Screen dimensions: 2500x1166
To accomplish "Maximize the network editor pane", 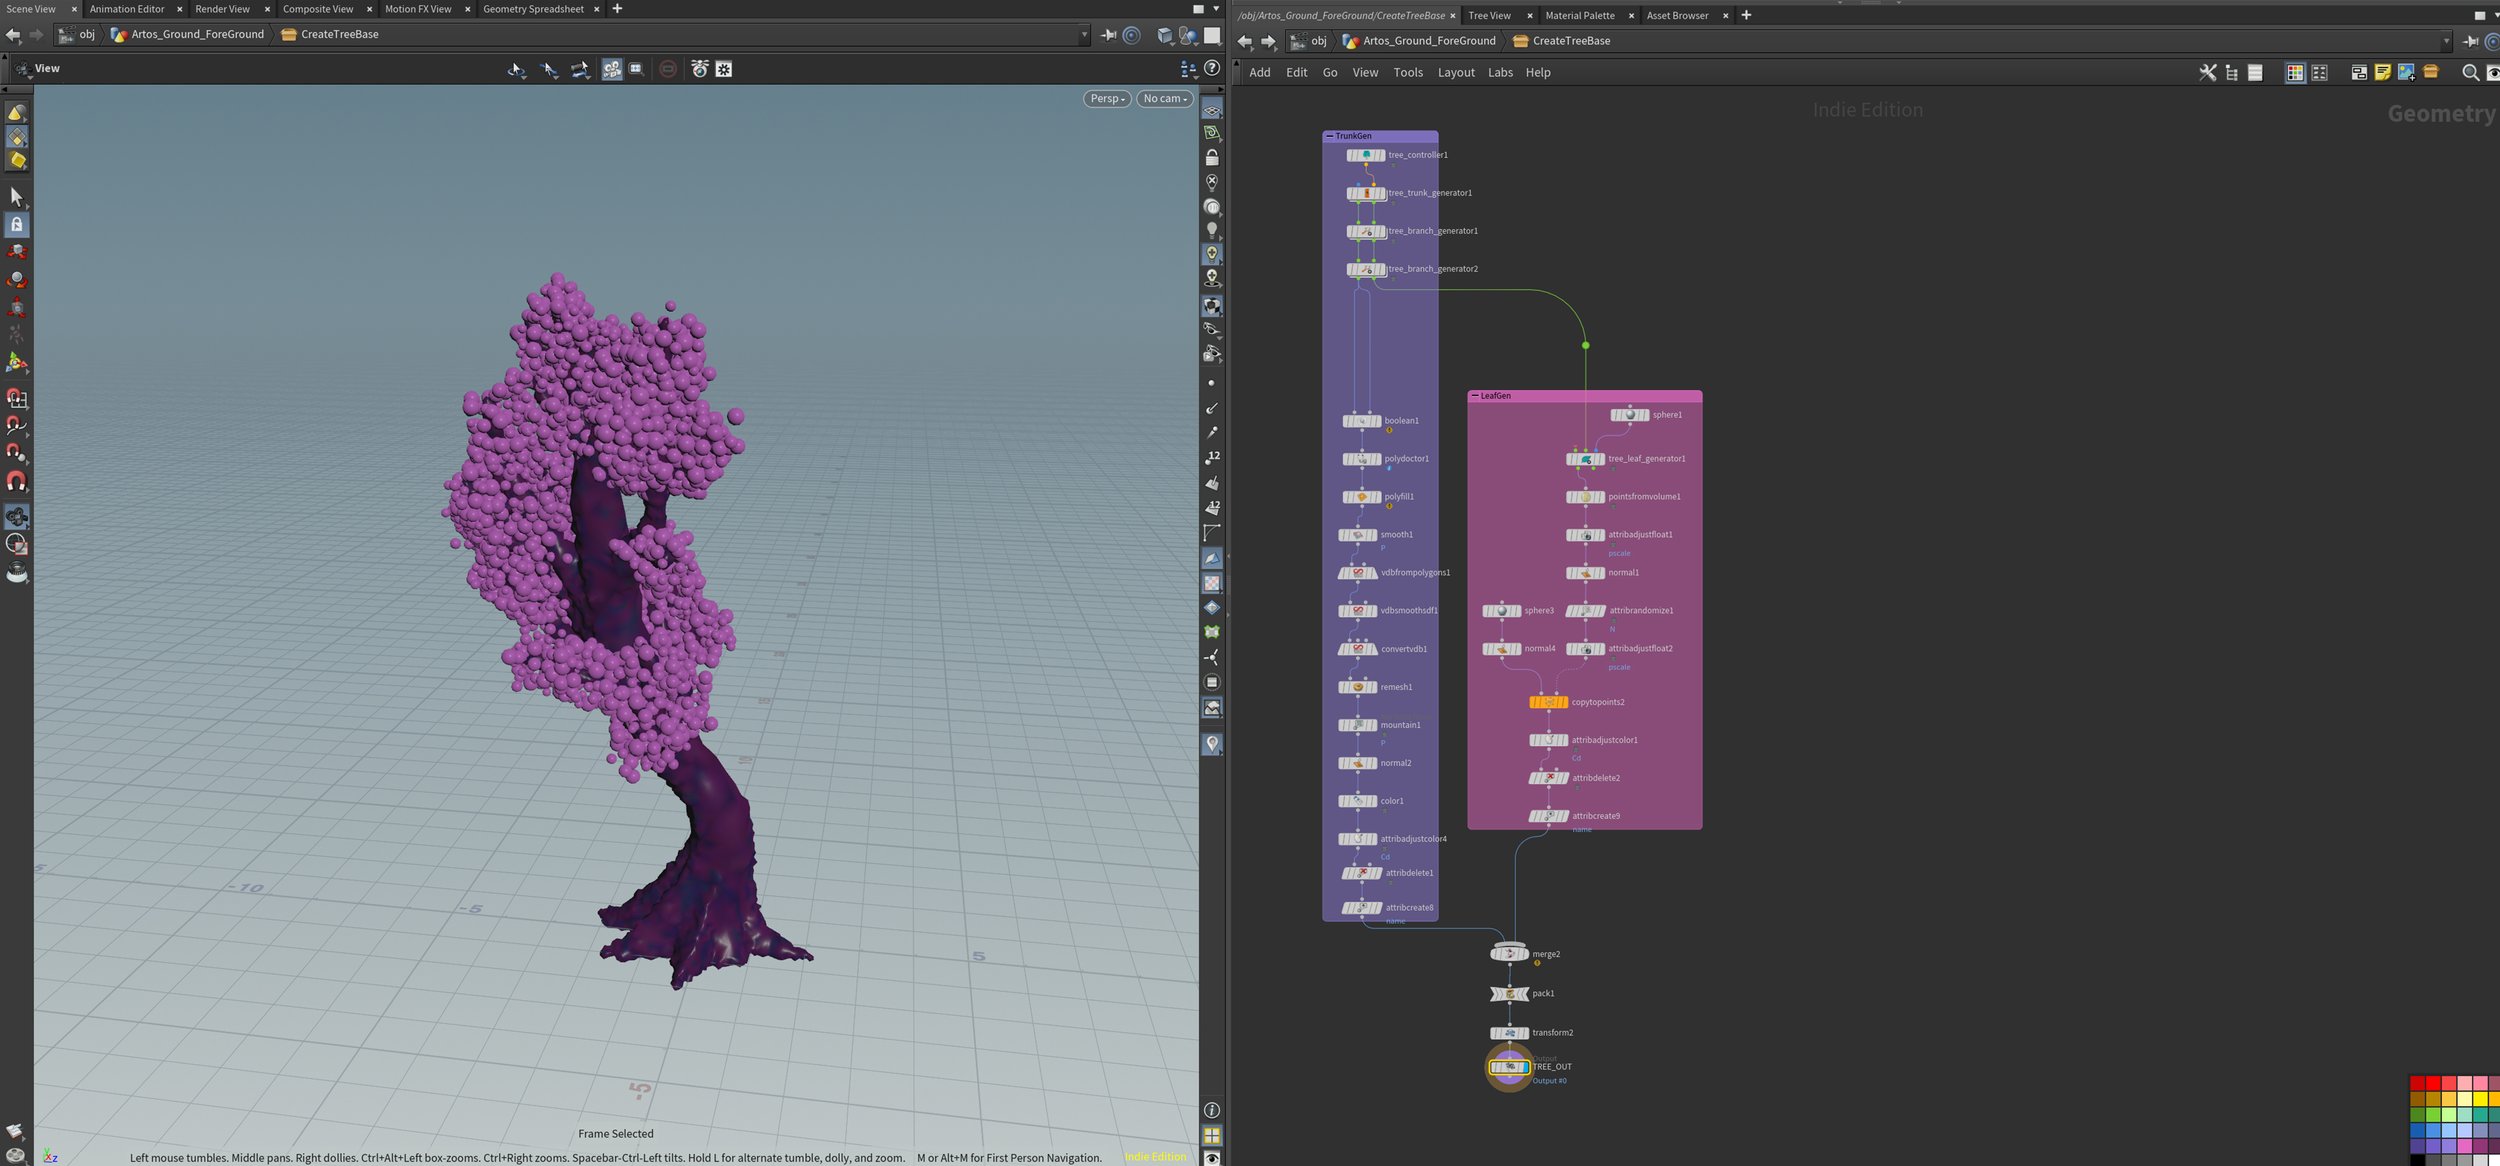I will pyautogui.click(x=2479, y=15).
